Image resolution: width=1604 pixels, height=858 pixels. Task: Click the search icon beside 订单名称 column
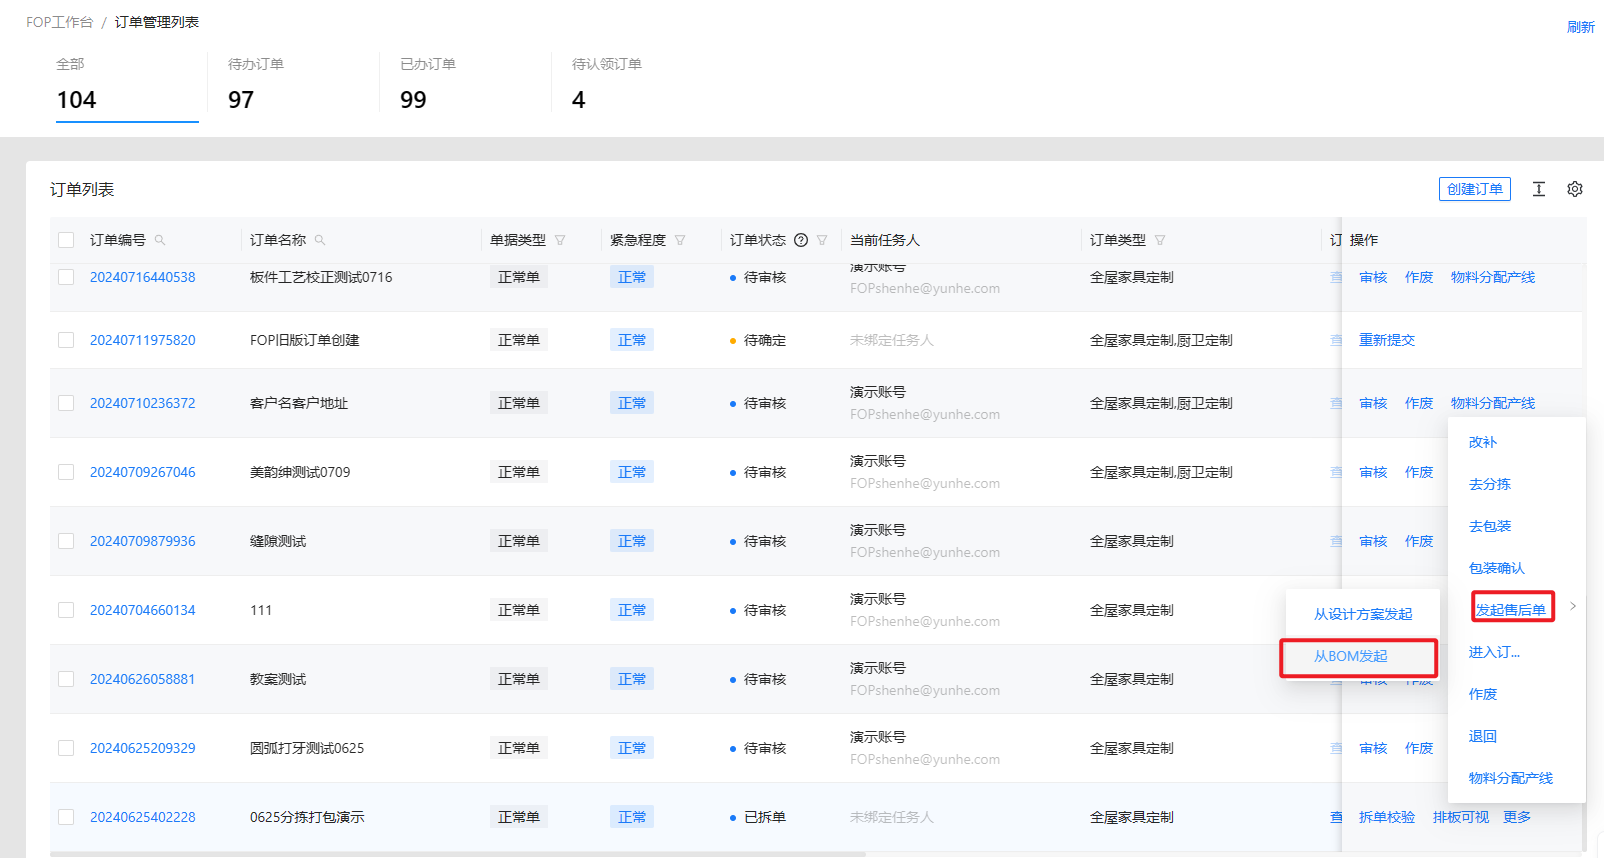pos(320,240)
